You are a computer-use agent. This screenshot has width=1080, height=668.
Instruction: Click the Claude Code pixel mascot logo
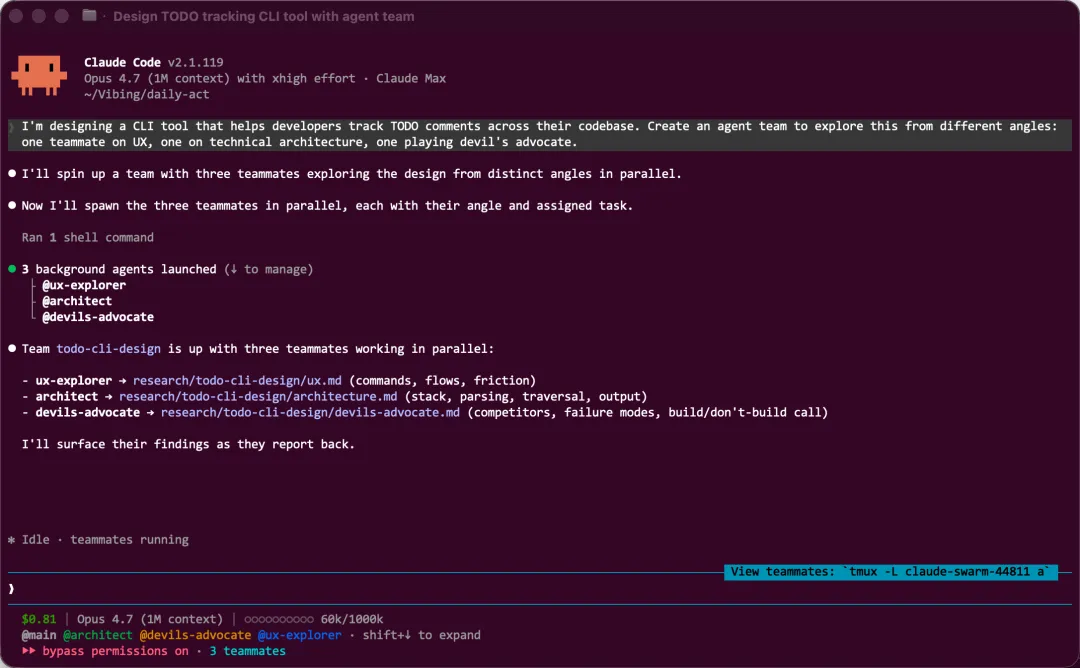(39, 76)
